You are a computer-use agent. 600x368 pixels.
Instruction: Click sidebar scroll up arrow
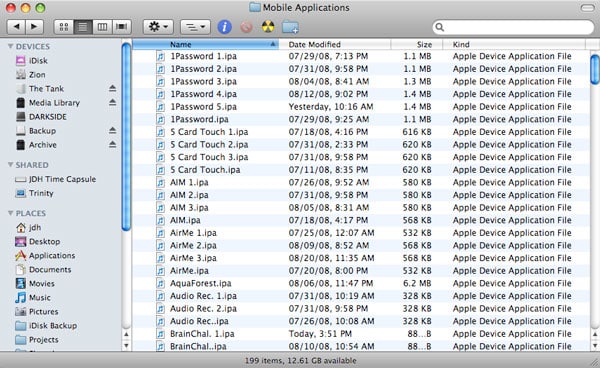point(126,335)
